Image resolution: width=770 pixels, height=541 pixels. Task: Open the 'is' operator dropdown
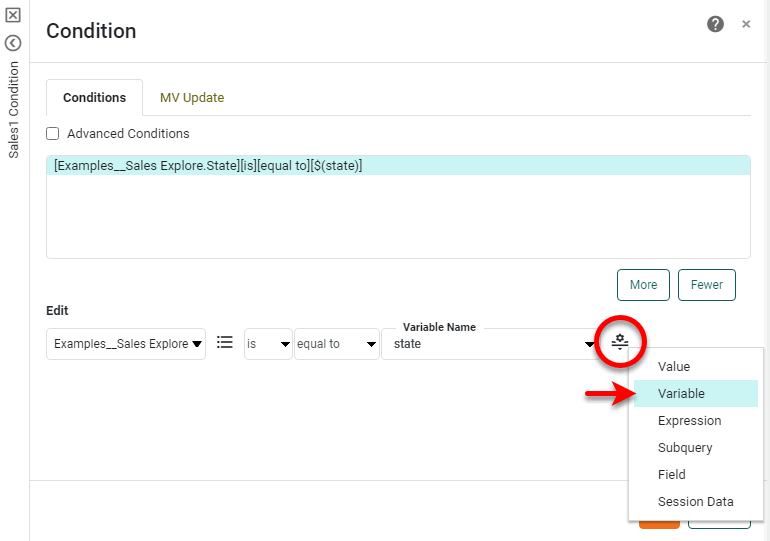tap(268, 344)
